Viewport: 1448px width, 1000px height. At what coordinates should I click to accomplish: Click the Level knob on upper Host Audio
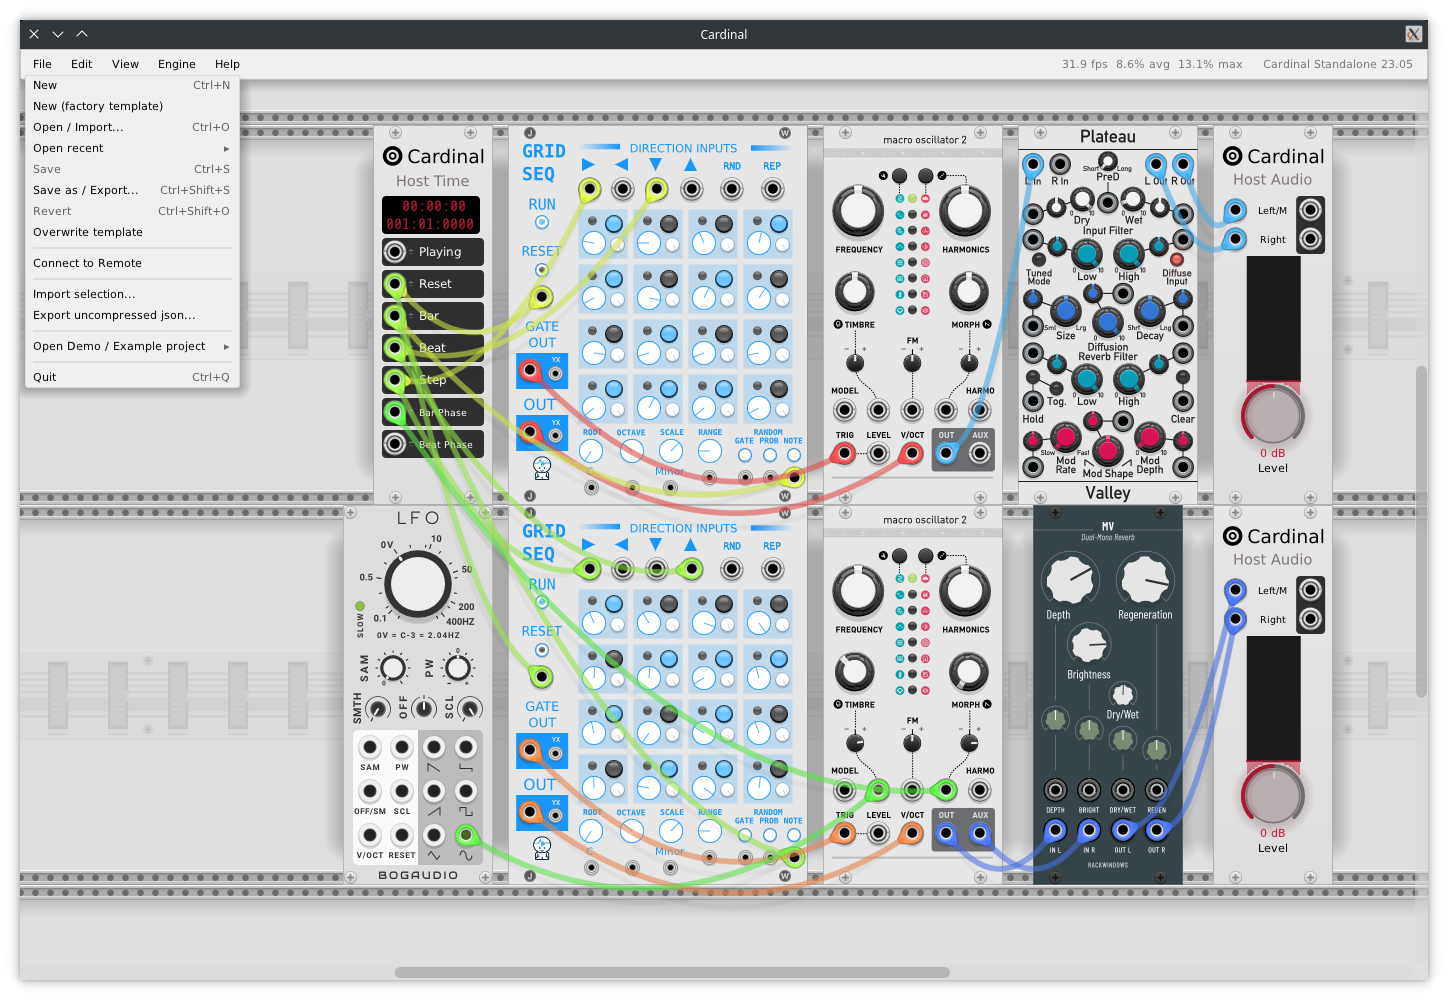pos(1273,414)
